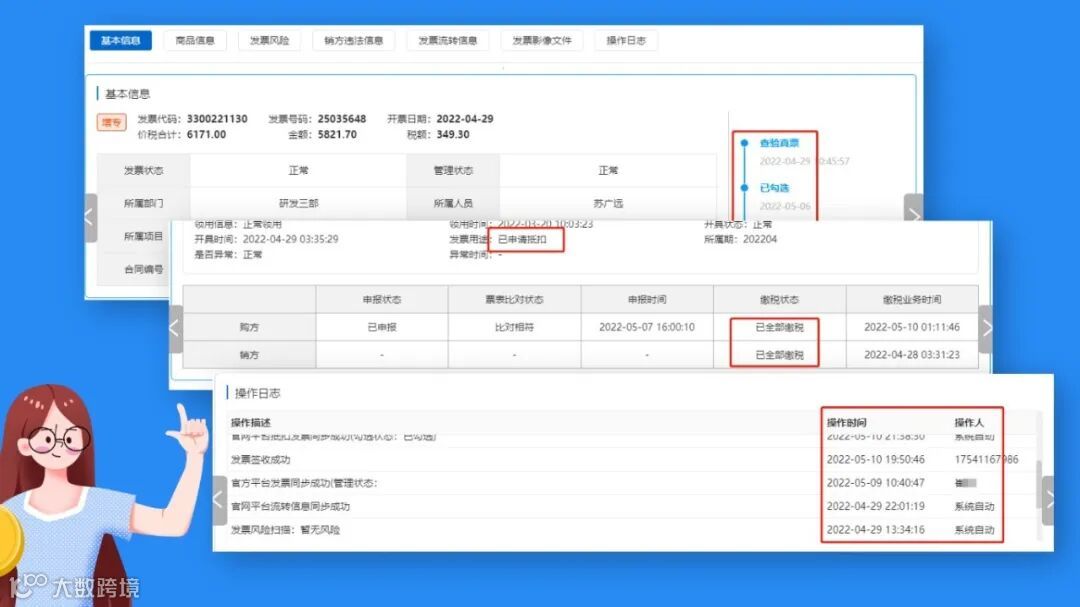Viewport: 1080px width, 607px height.
Task: Open the 发票影像文件 tab
Action: [x=542, y=41]
